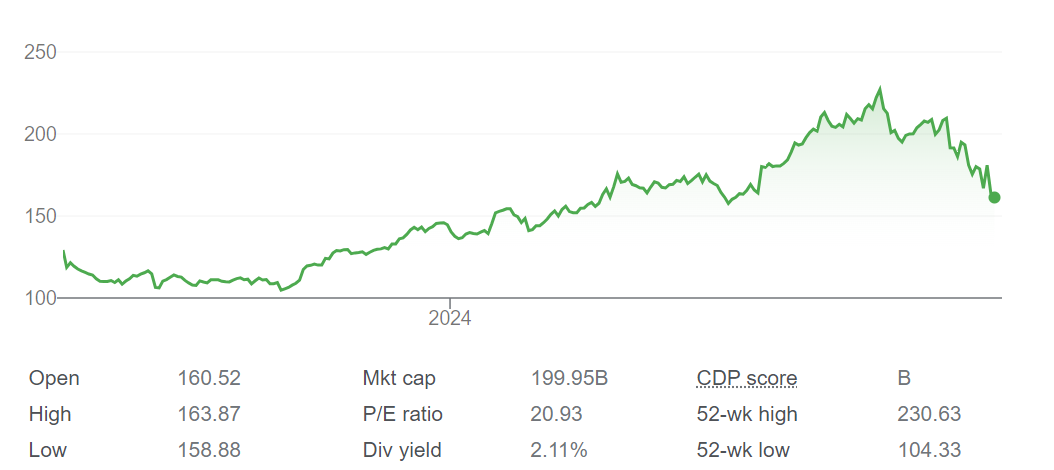Viewport: 1054px width, 470px height.
Task: Click the CDP score underlined label
Action: [747, 378]
